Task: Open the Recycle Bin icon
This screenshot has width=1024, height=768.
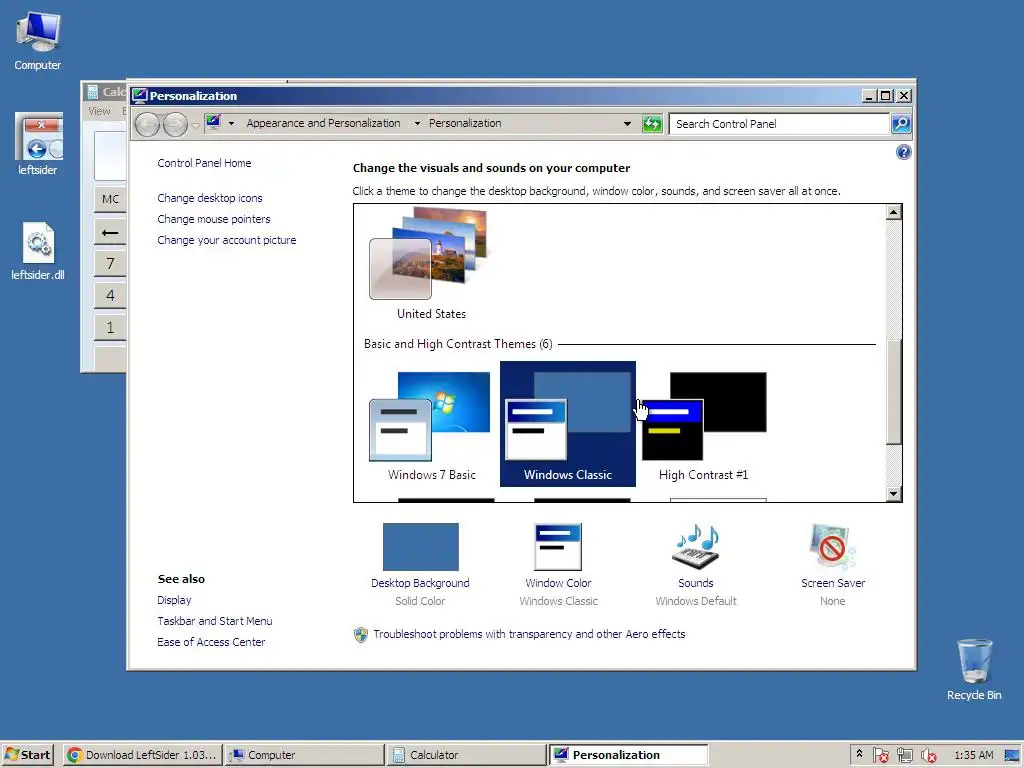Action: coord(974,669)
